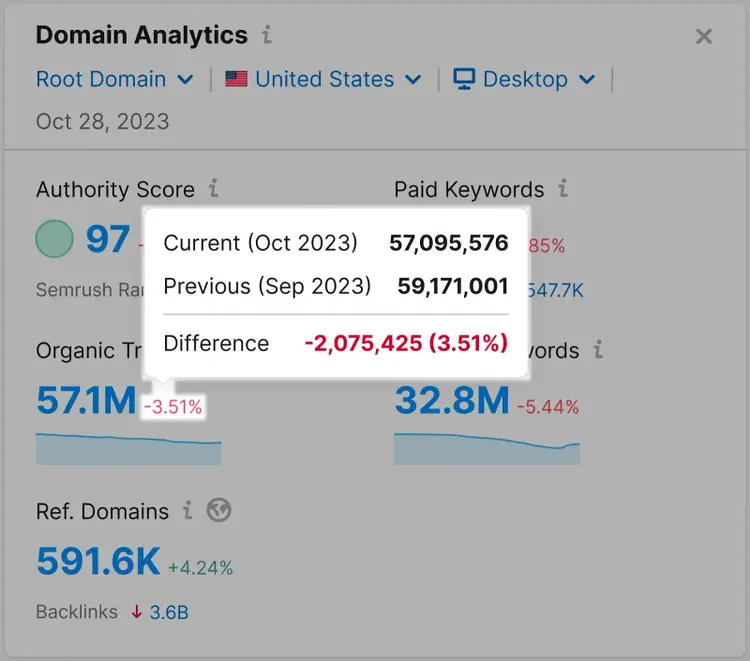This screenshot has width=750, height=661.
Task: Close the Domain Analytics panel
Action: (x=704, y=36)
